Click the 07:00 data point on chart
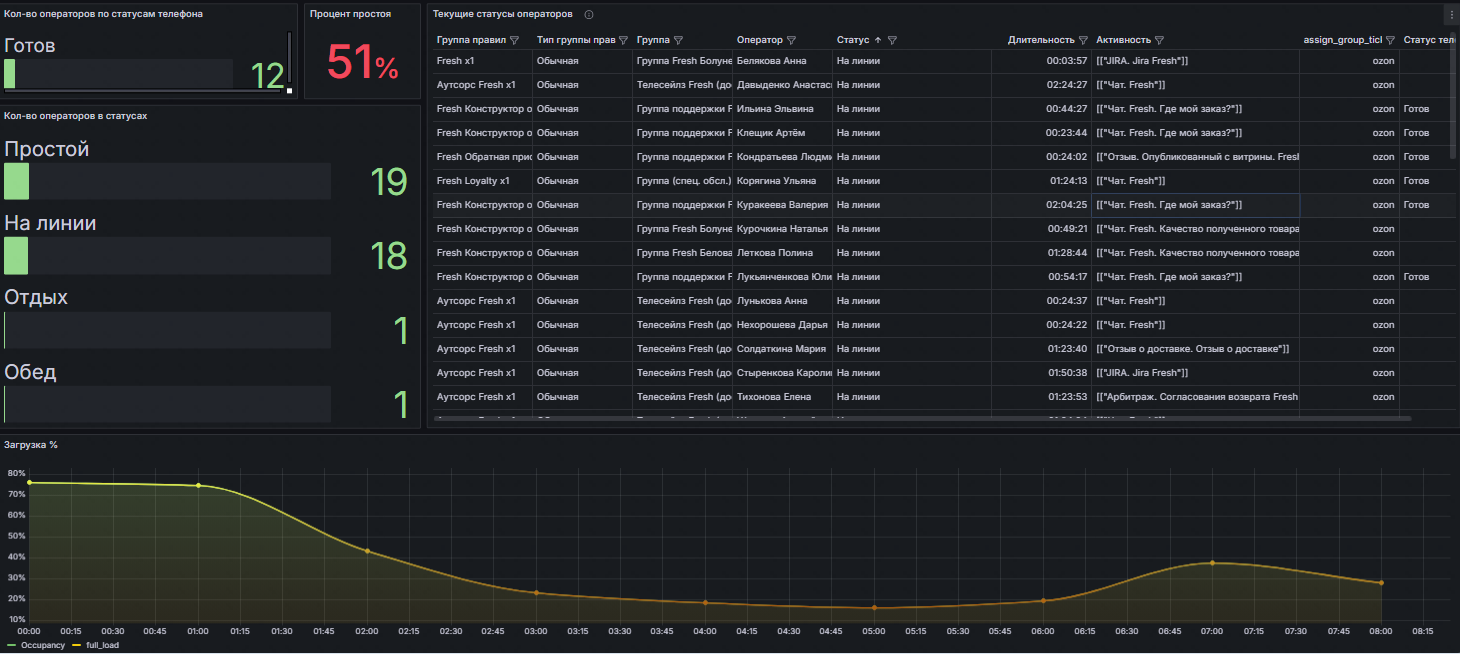The width and height of the screenshot is (1460, 654). (x=1212, y=563)
